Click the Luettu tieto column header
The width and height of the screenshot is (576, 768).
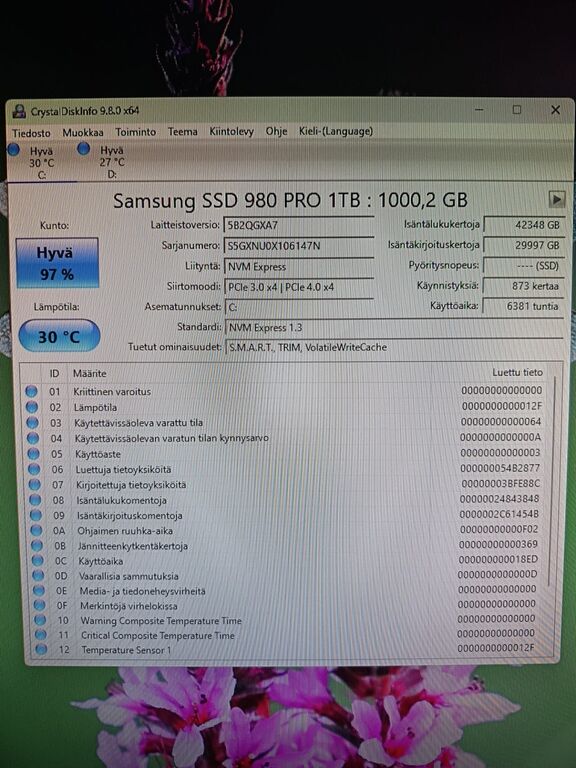click(x=517, y=373)
